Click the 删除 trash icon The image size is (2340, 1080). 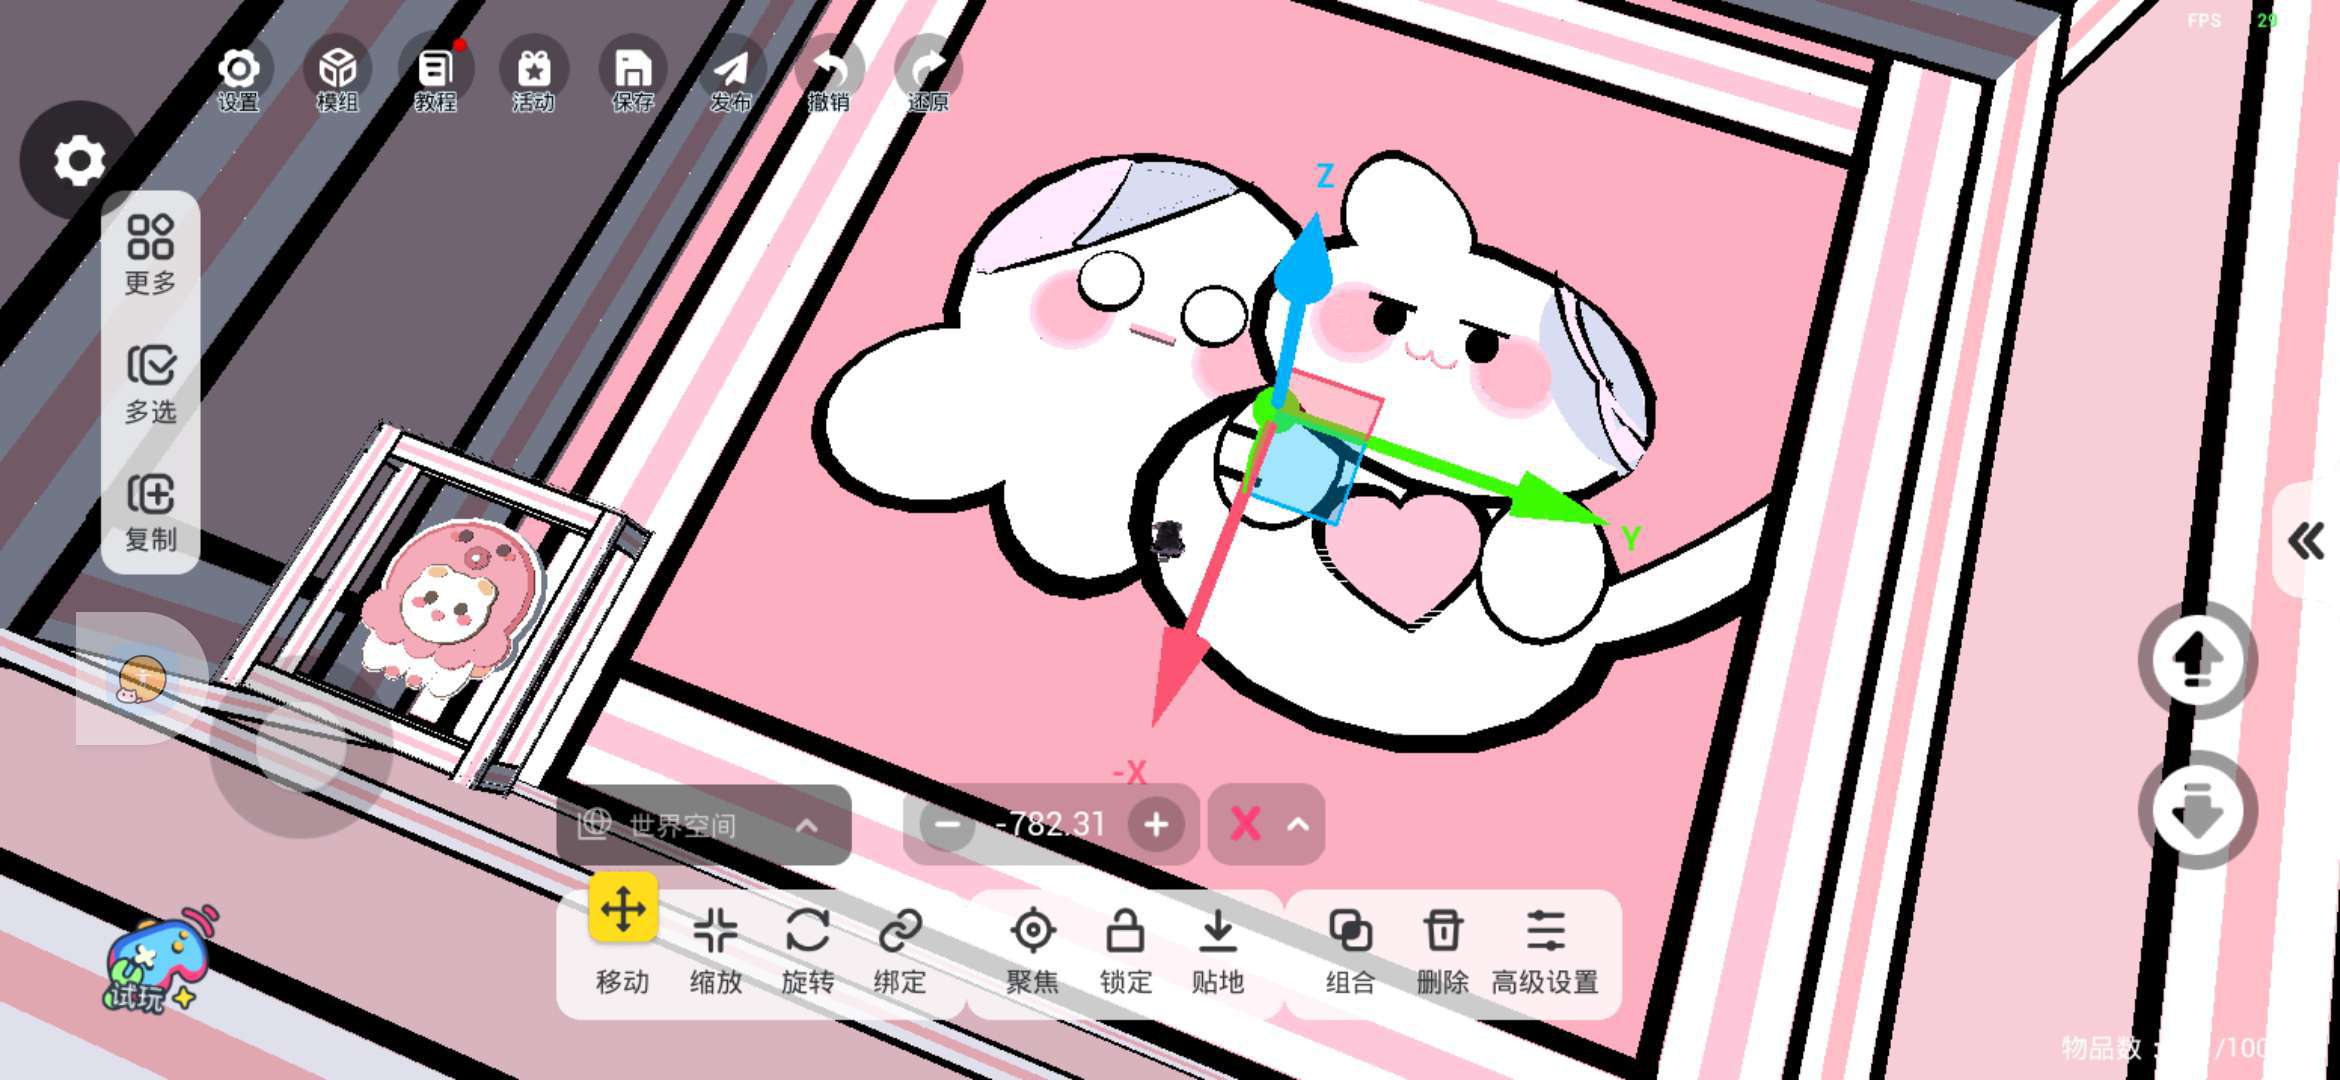(x=1442, y=932)
